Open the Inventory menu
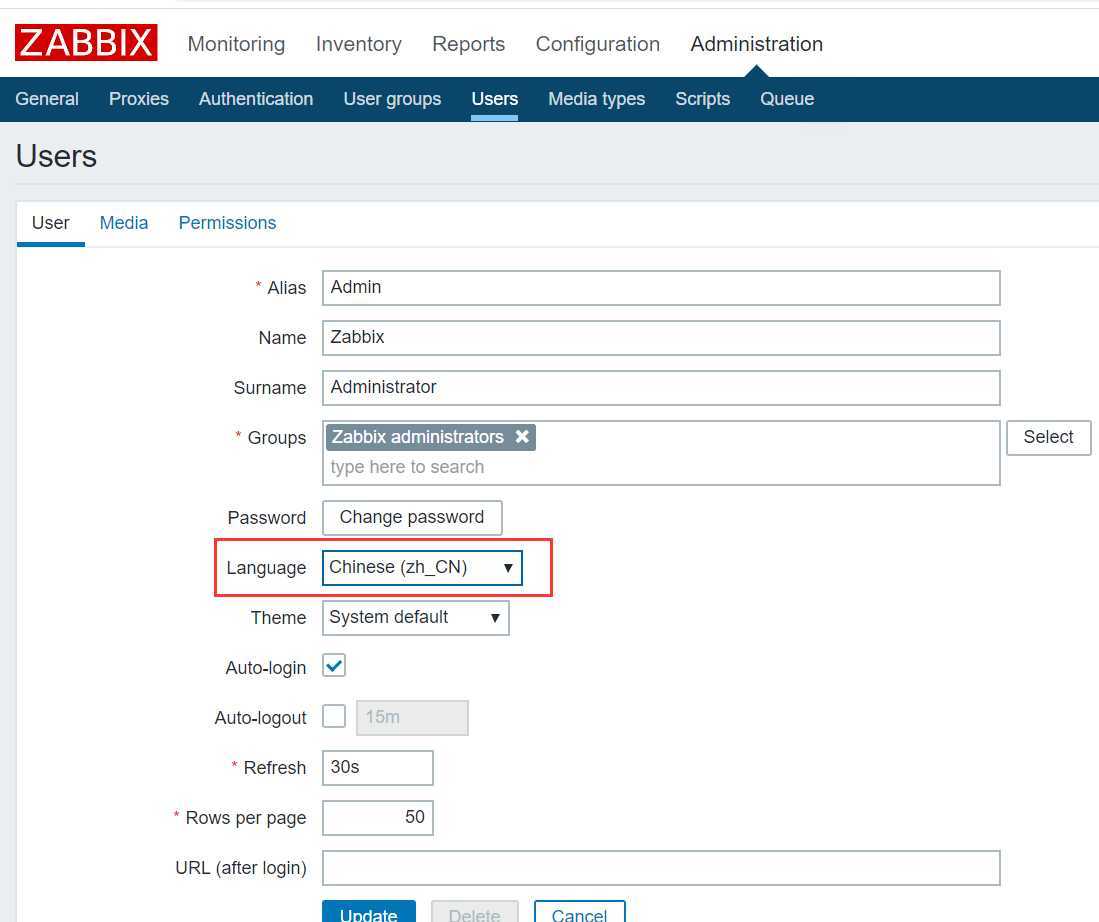Image resolution: width=1099 pixels, height=922 pixels. pos(358,44)
